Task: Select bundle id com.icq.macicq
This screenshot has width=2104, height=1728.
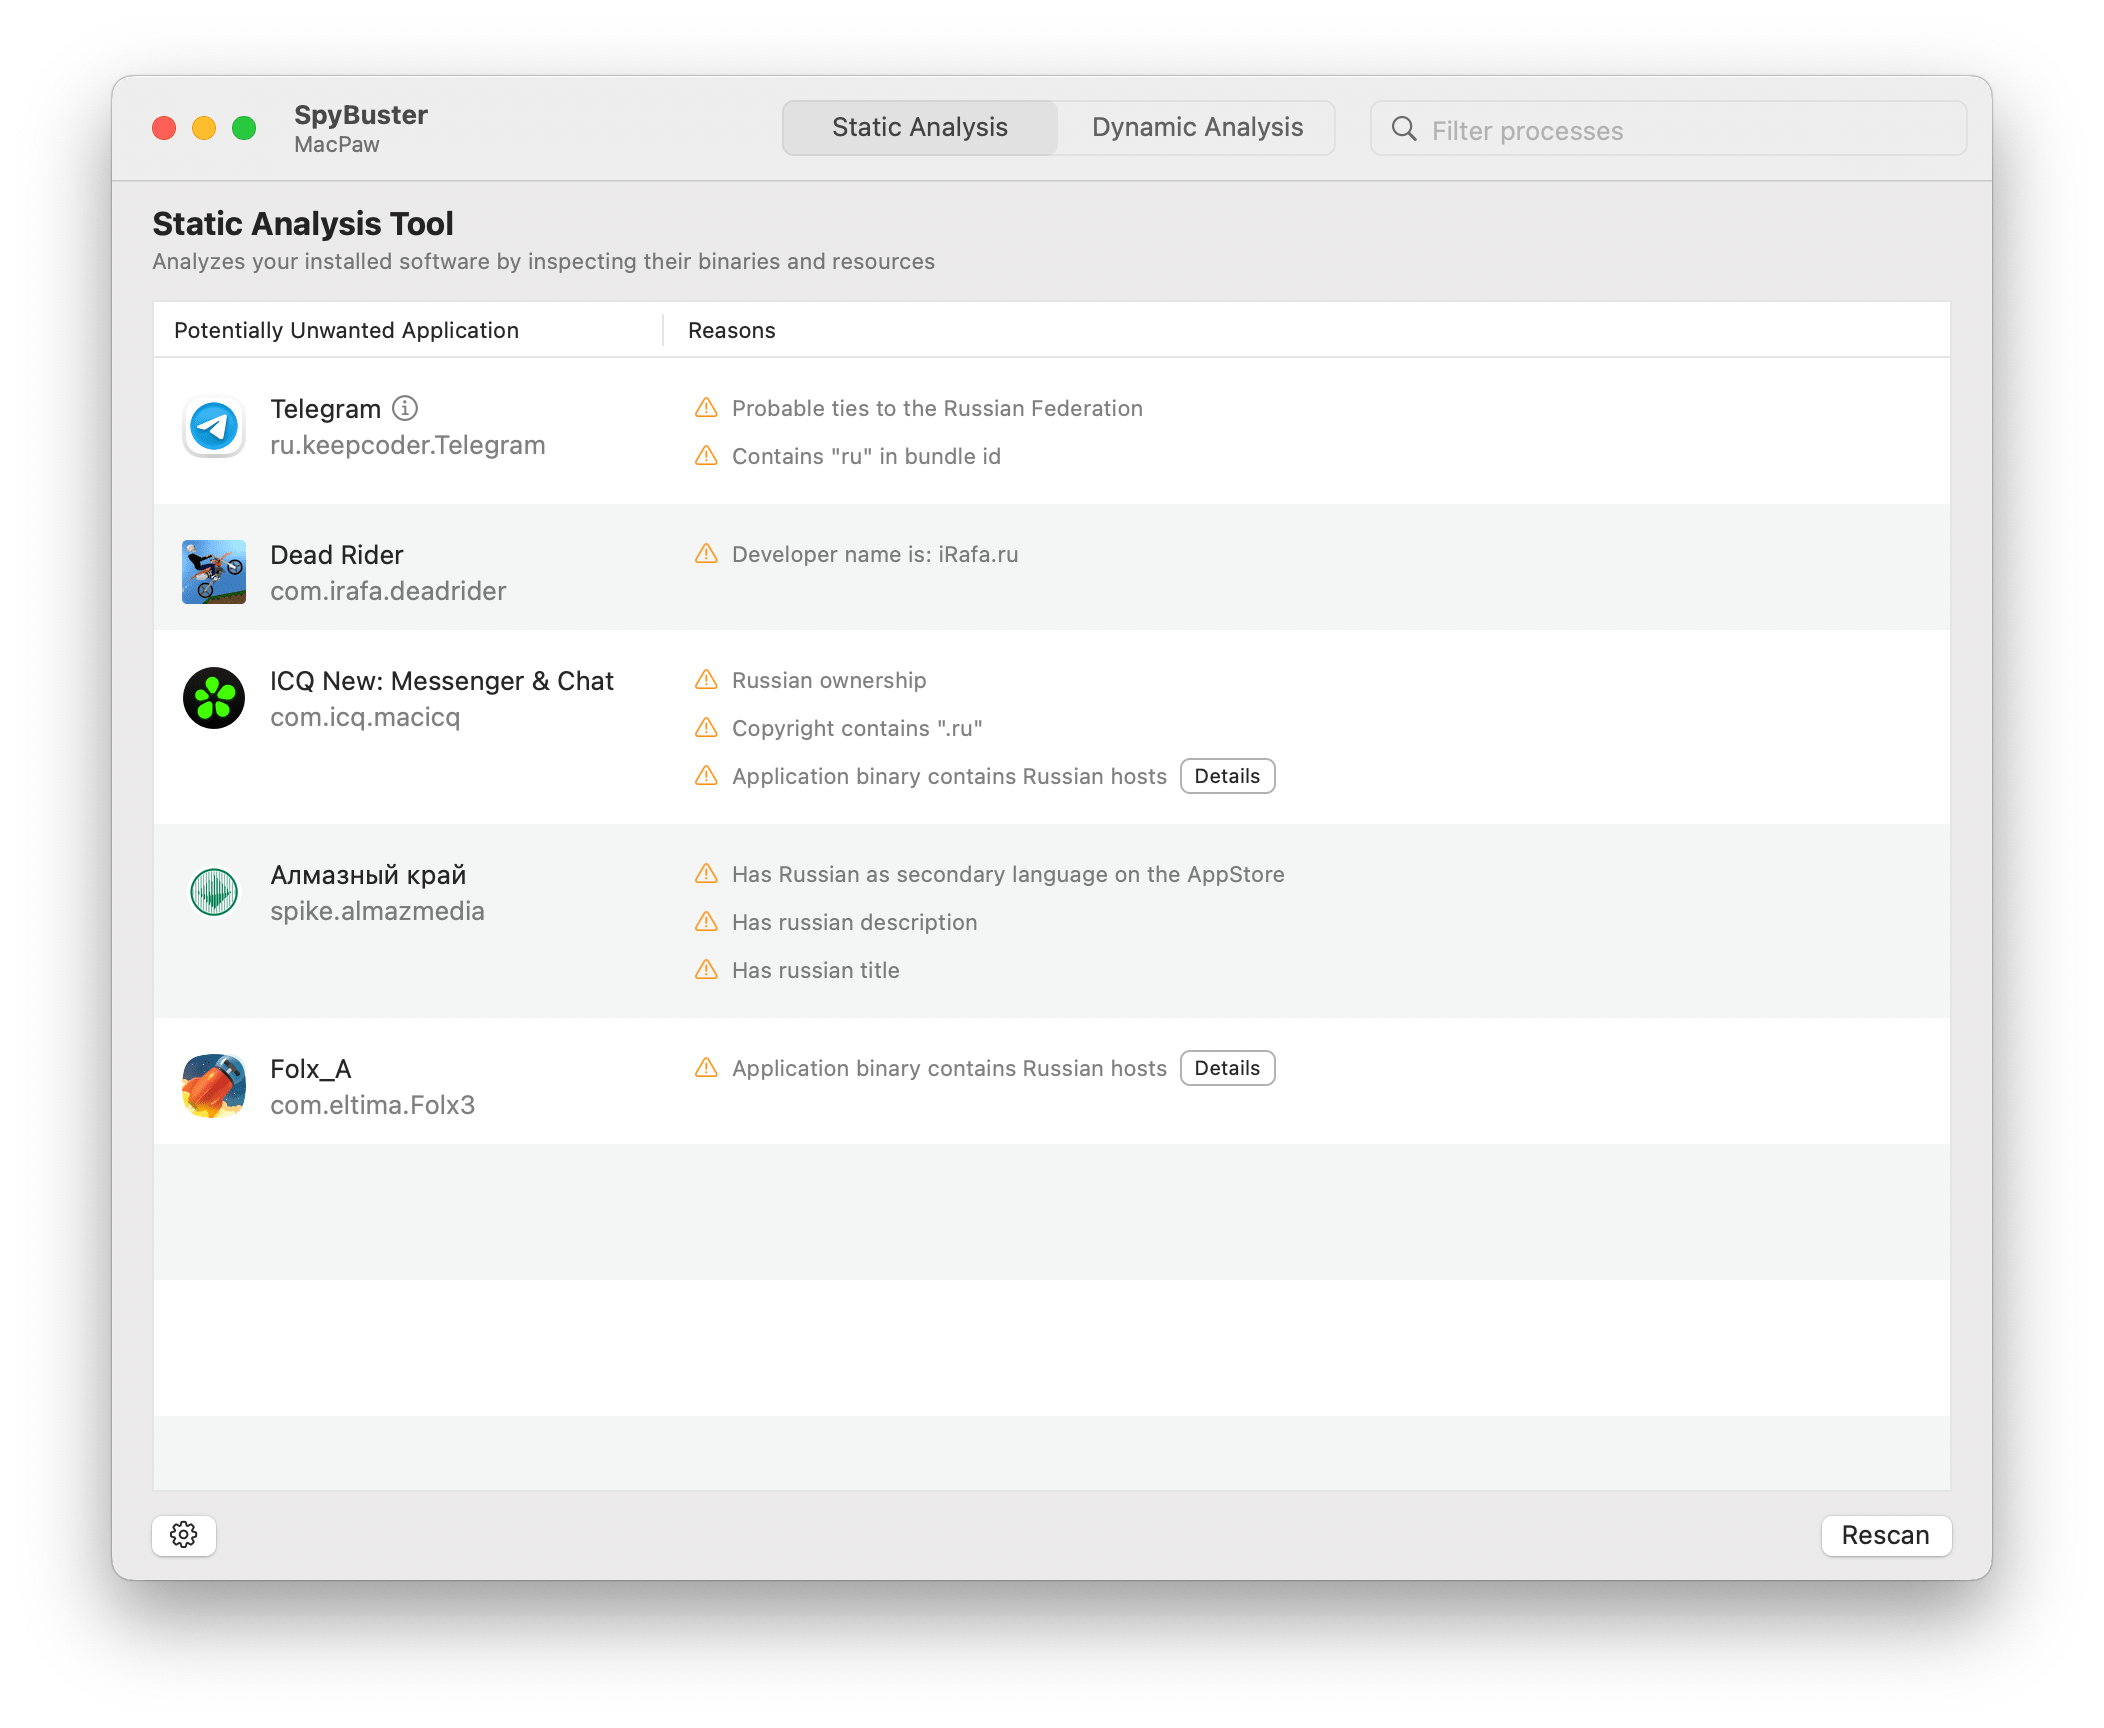Action: (x=365, y=717)
